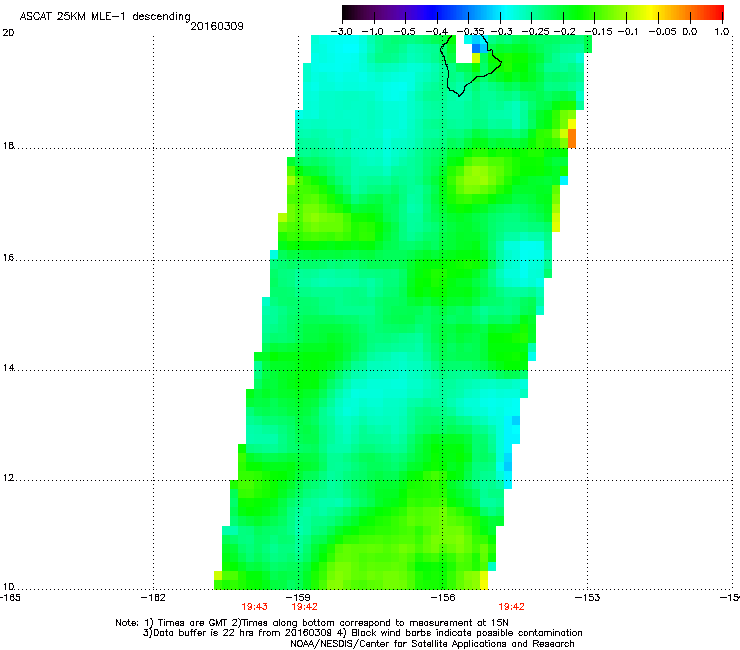
Task: Click the red "19:42" label below -159
Action: 304,607
